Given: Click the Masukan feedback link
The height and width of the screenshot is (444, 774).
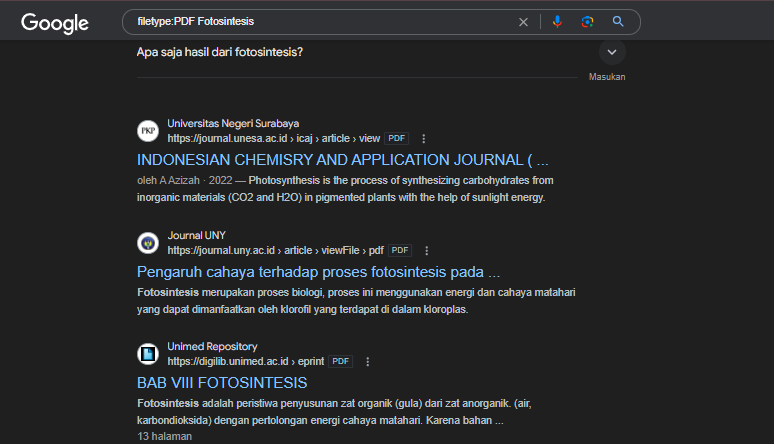Looking at the screenshot, I should coord(607,77).
